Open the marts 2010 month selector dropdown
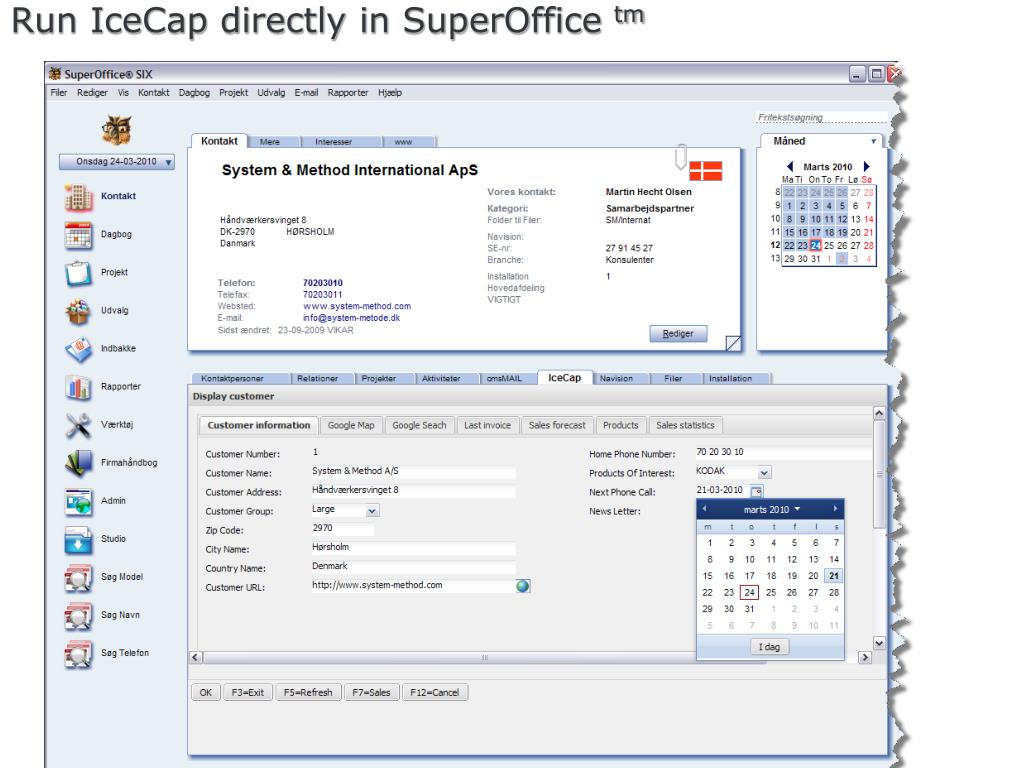This screenshot has width=1024, height=768. 771,509
